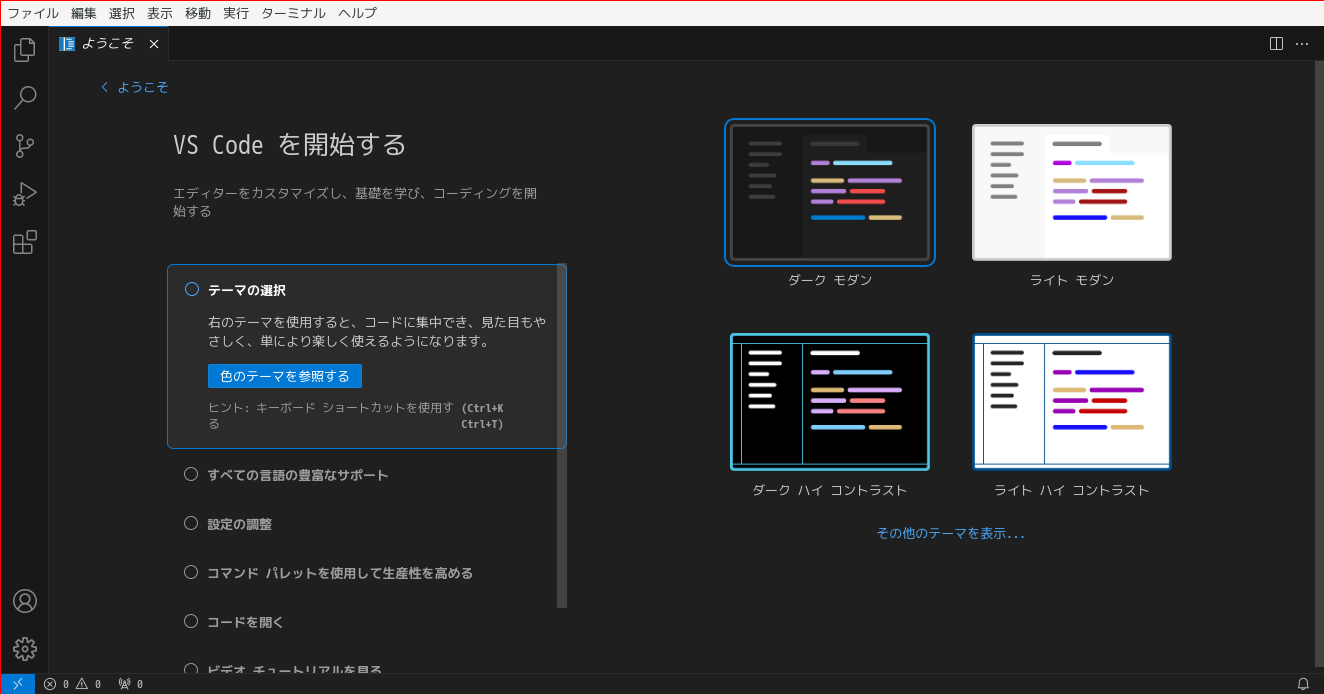Image resolution: width=1324 pixels, height=694 pixels.
Task: Click the 色のテーマを参照する button
Action: tap(285, 376)
